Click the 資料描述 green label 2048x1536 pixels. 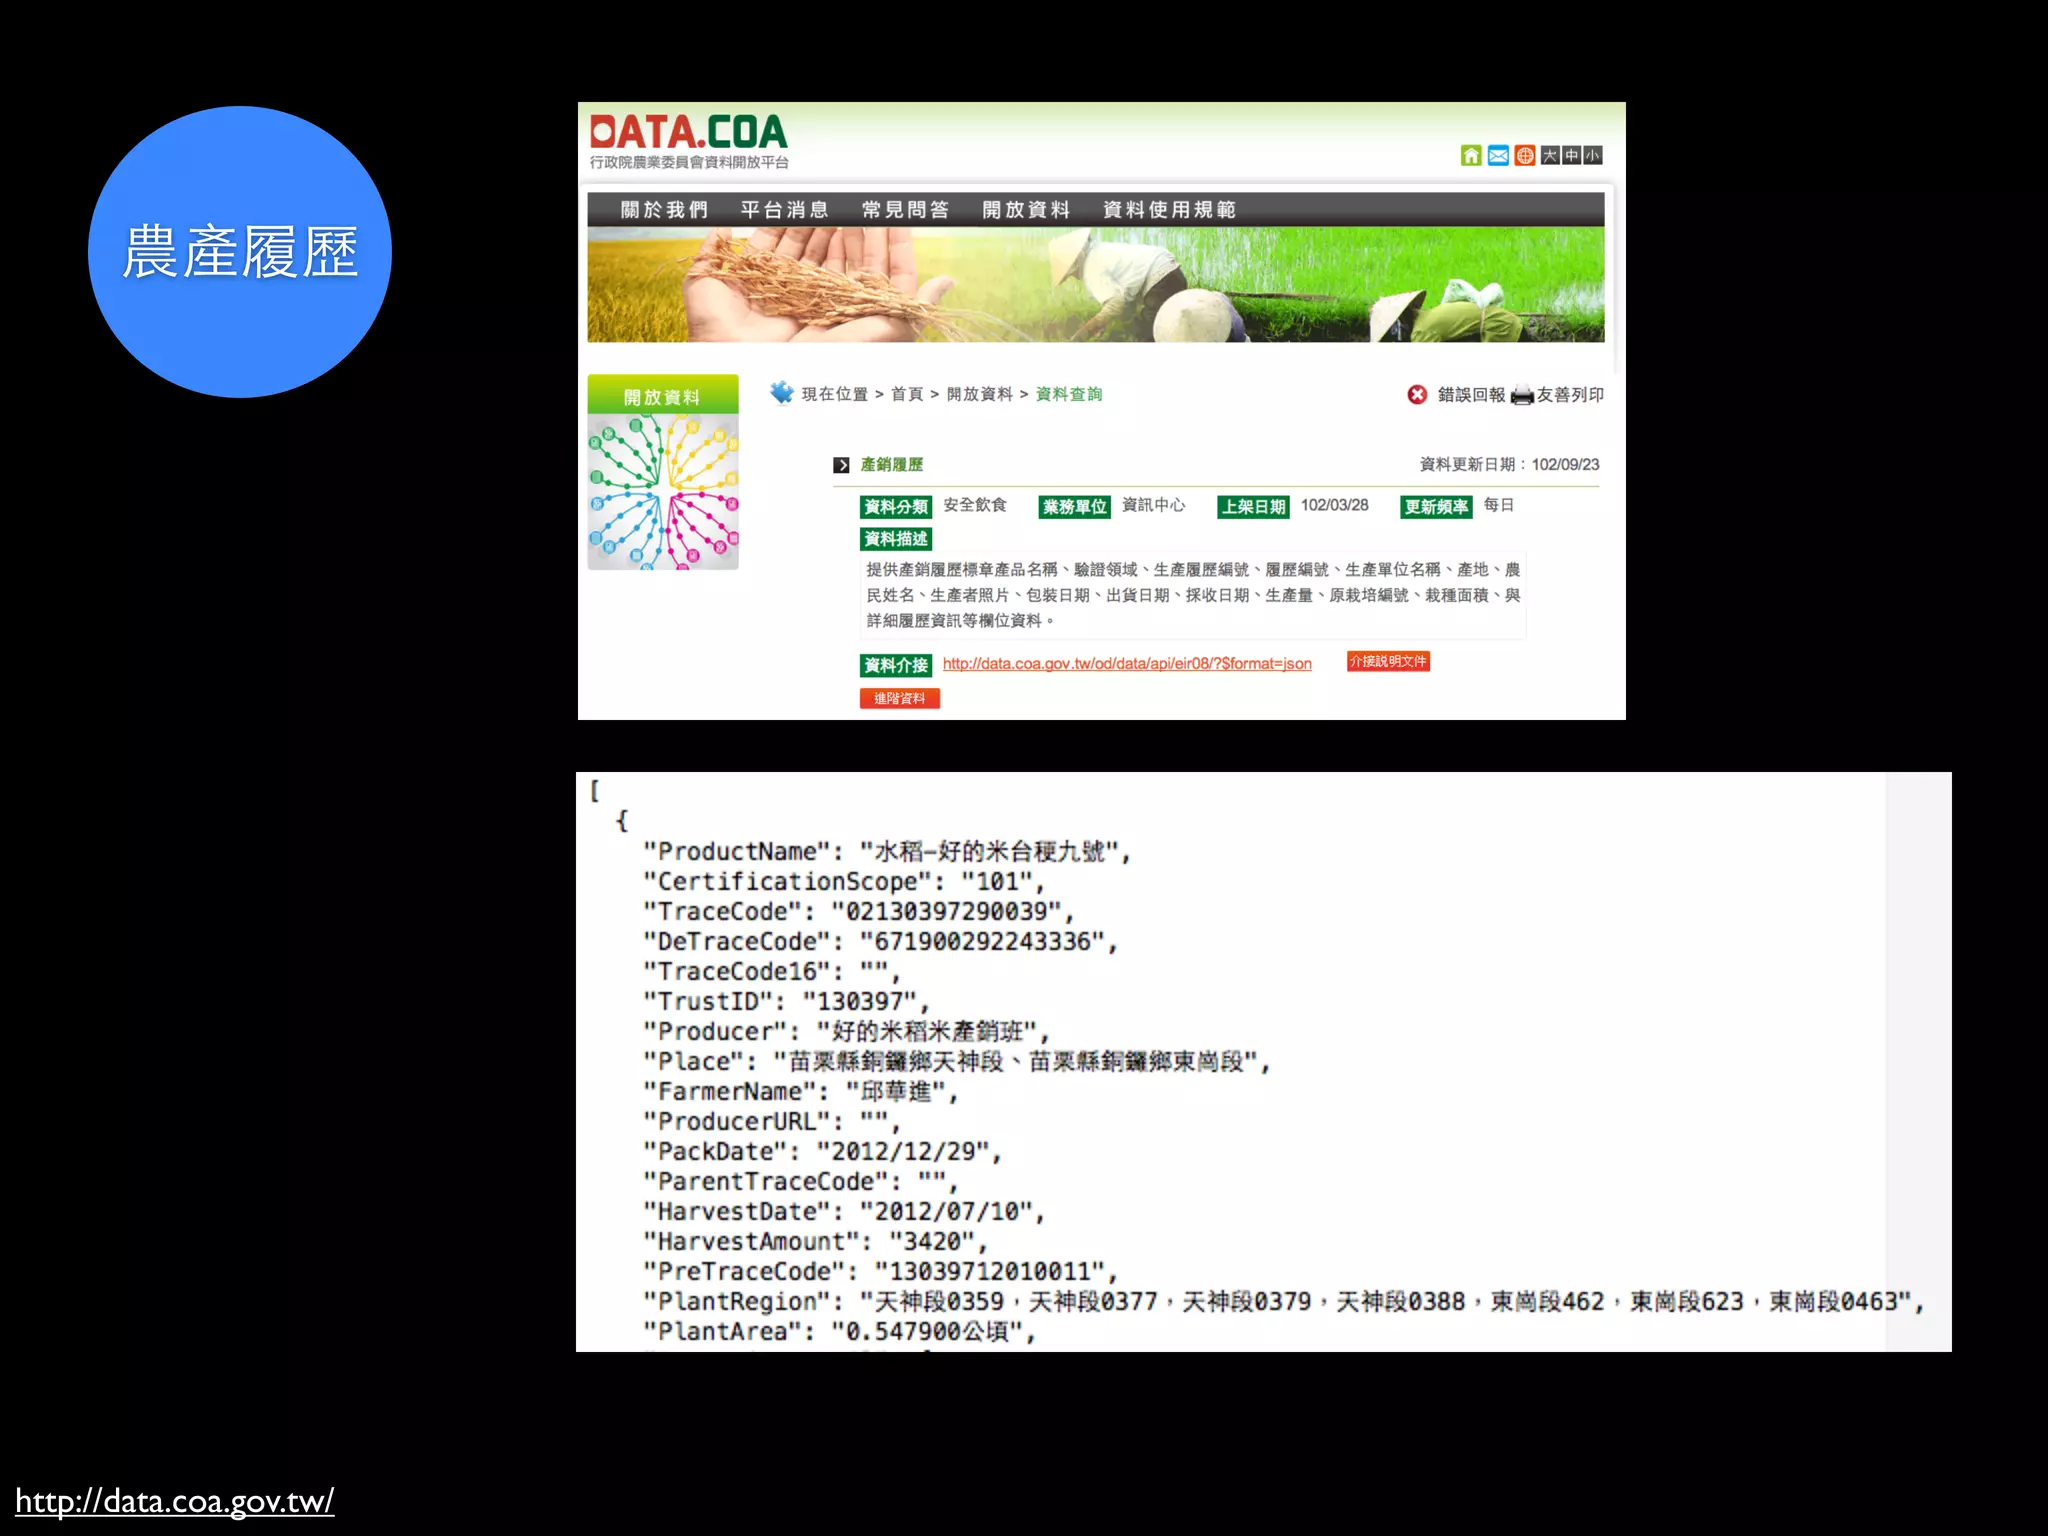(x=896, y=539)
